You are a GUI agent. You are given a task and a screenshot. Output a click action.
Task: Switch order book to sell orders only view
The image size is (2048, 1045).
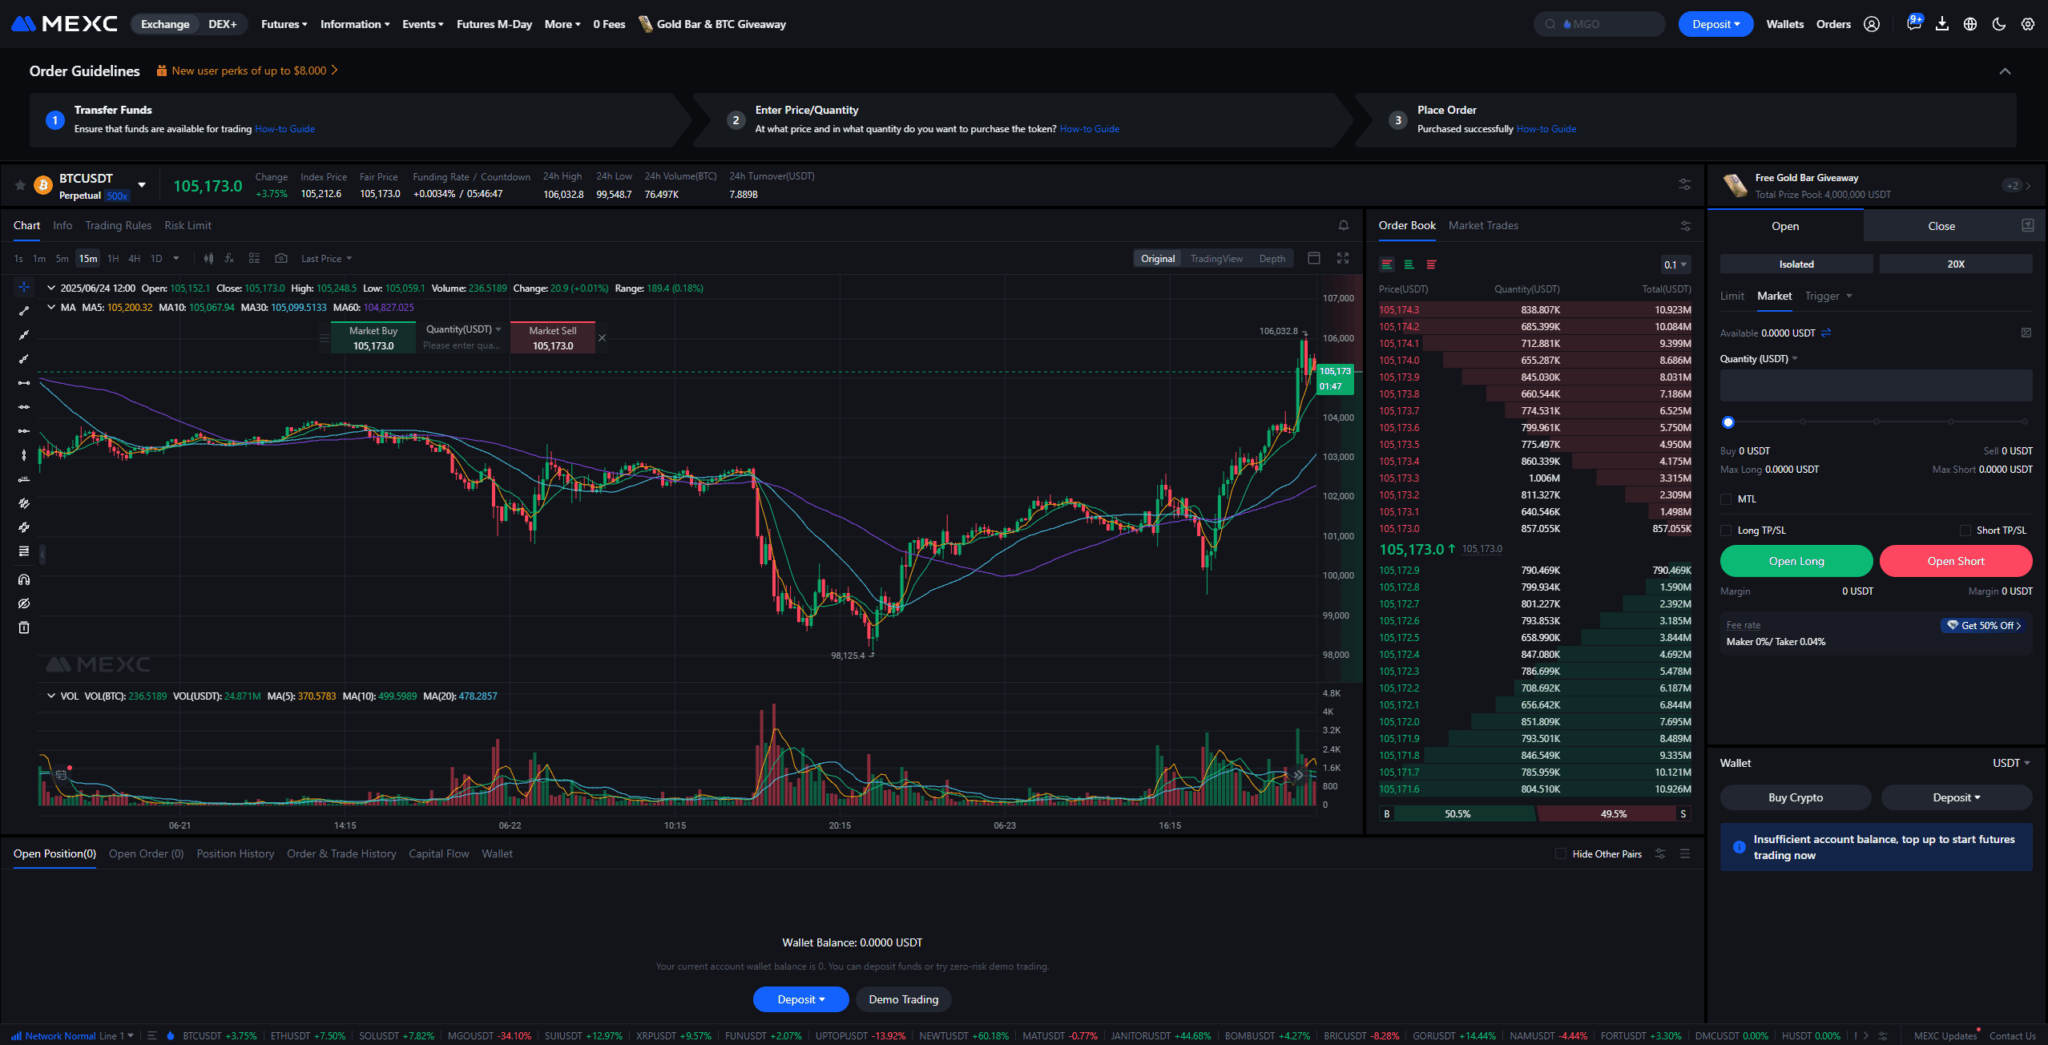coord(1431,264)
